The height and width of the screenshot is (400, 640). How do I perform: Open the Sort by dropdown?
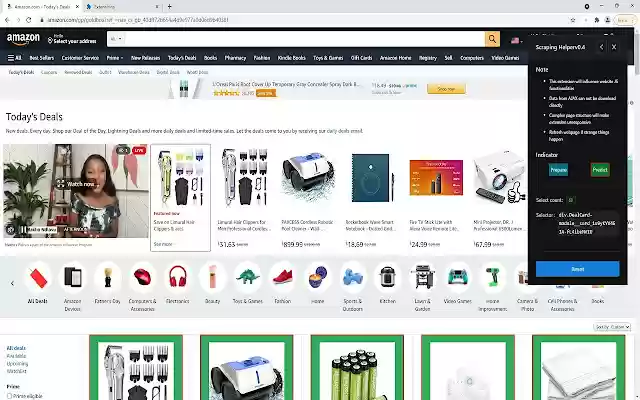[x=612, y=327]
